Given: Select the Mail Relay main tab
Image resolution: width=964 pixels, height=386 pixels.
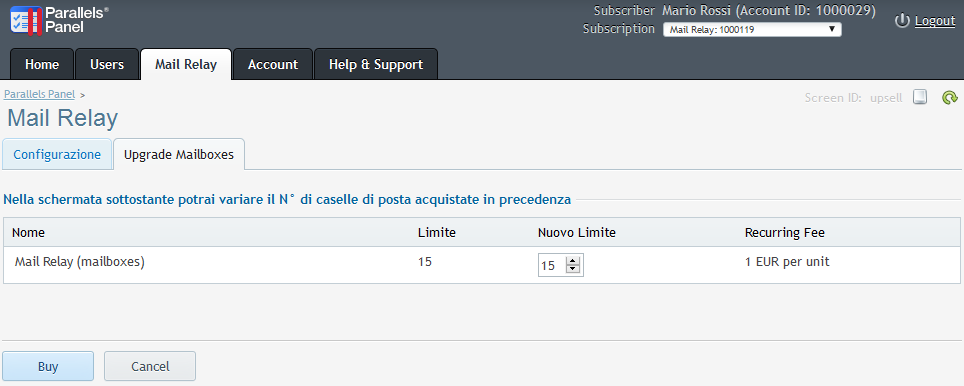Looking at the screenshot, I should tap(186, 64).
